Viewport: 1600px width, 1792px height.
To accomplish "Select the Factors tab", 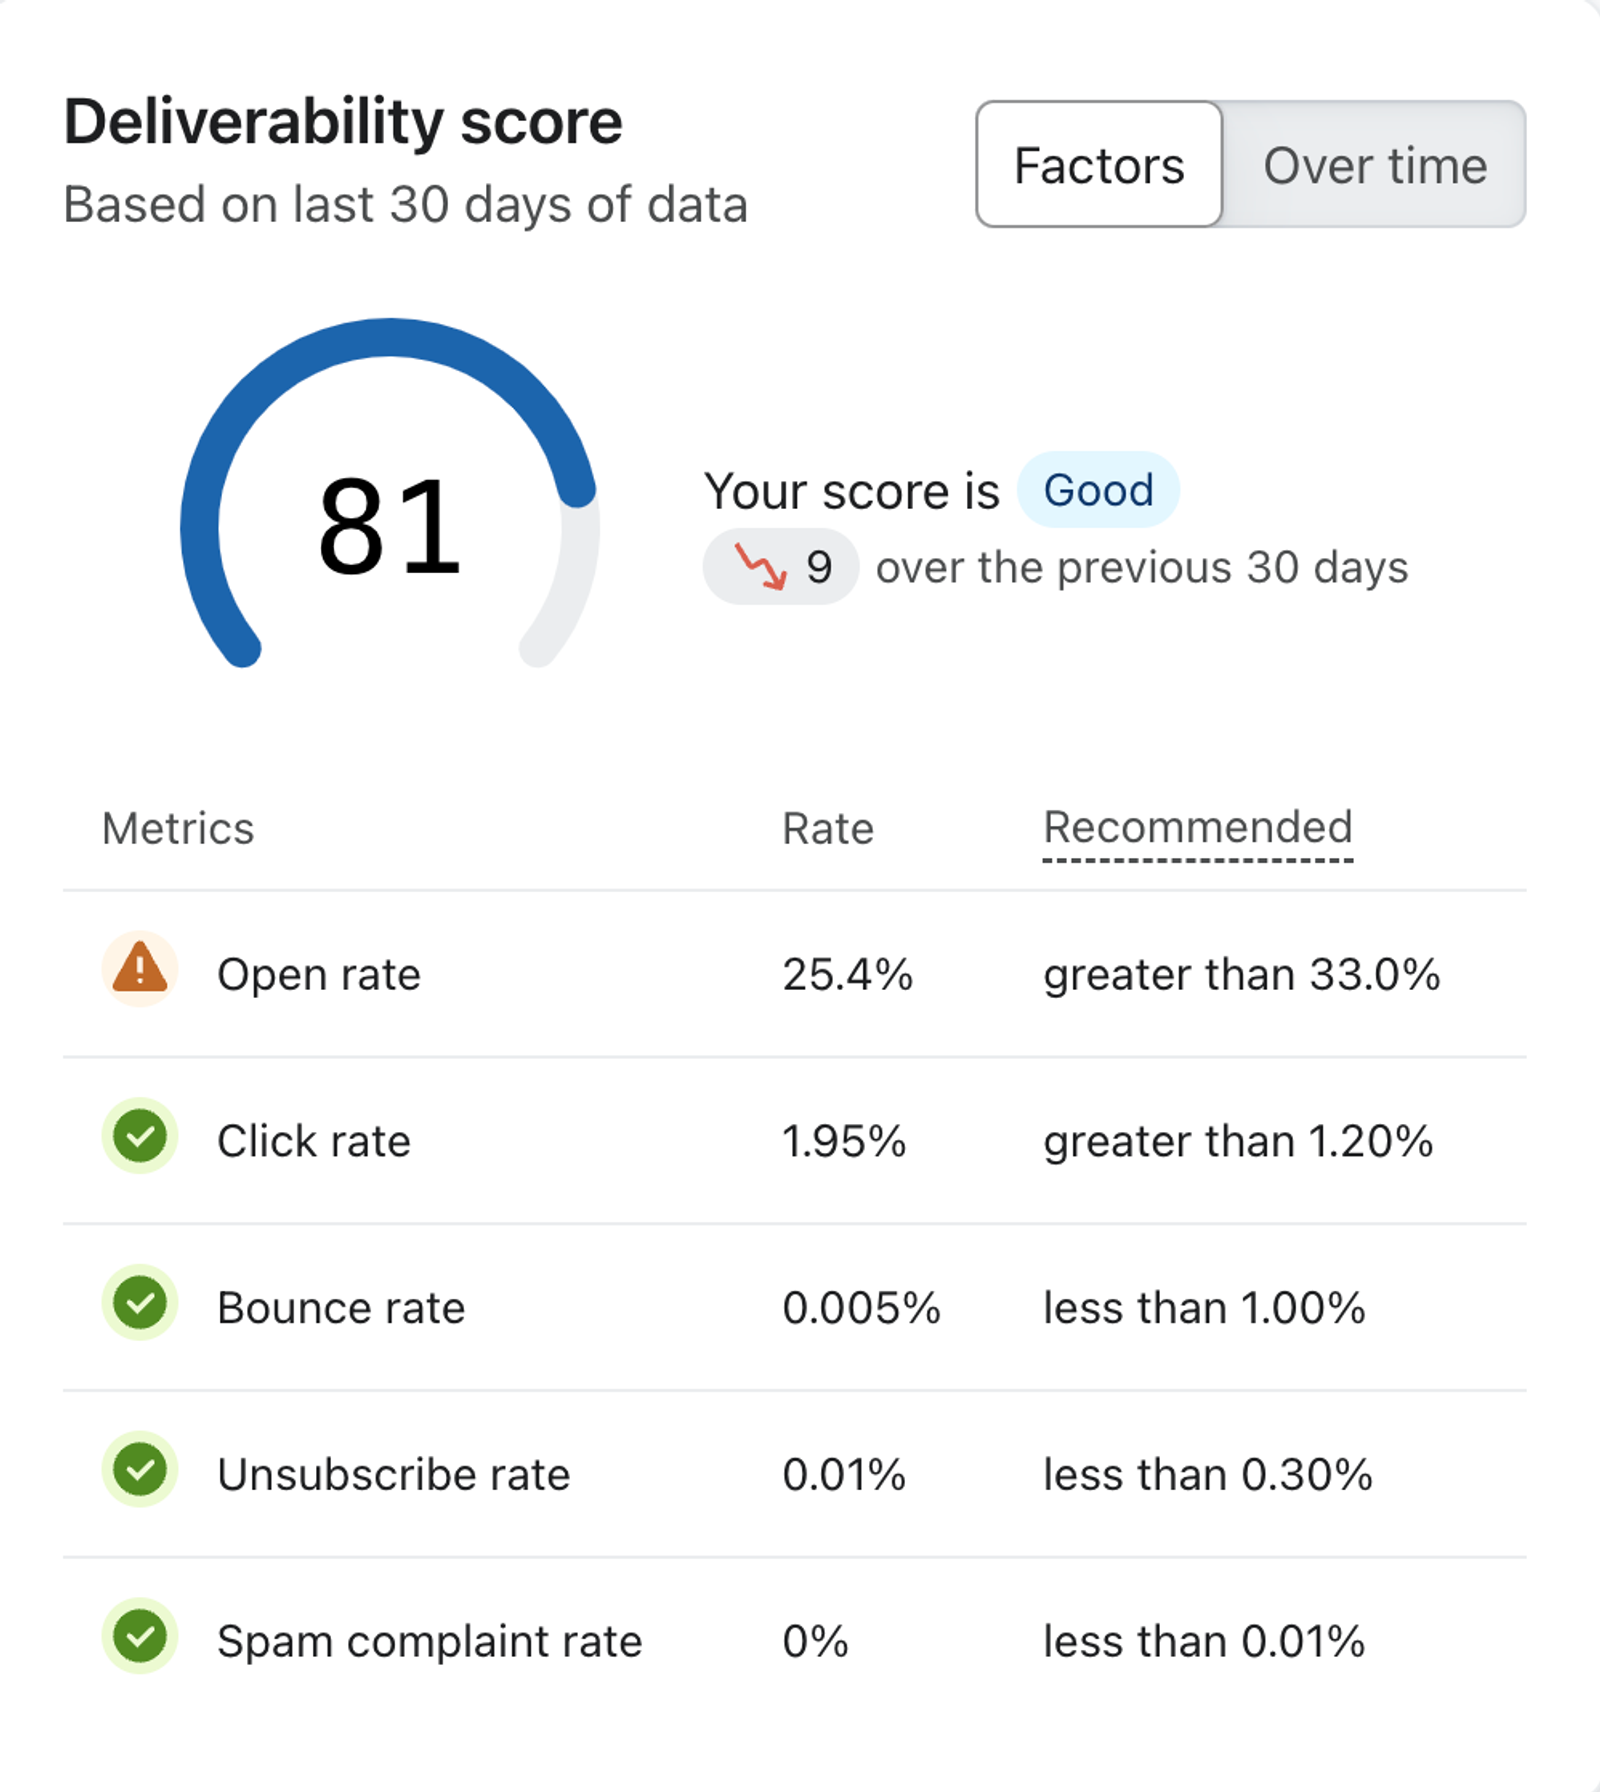I will click(1099, 165).
